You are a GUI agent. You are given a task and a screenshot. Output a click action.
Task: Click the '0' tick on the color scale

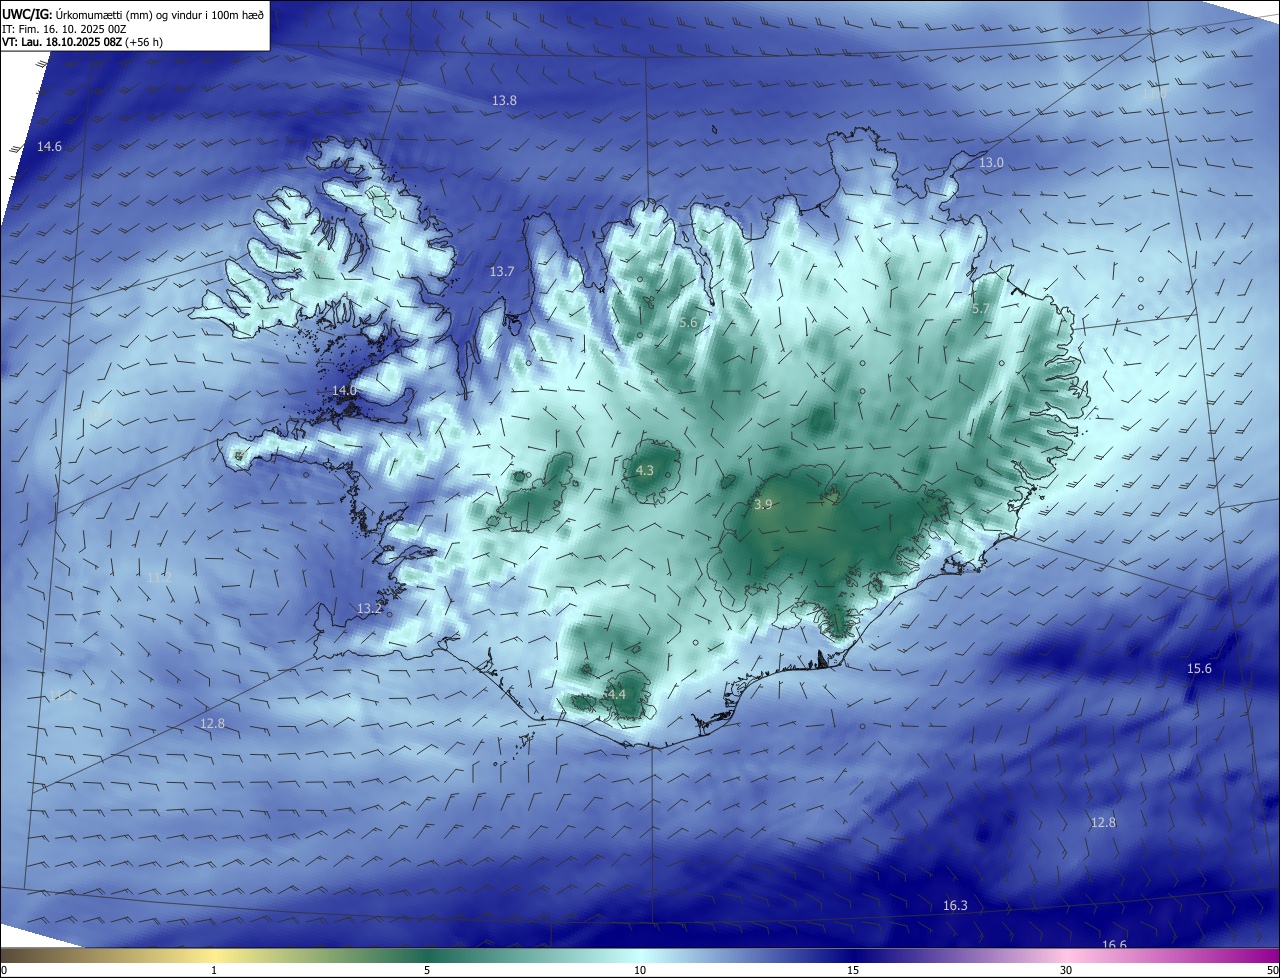(4, 970)
